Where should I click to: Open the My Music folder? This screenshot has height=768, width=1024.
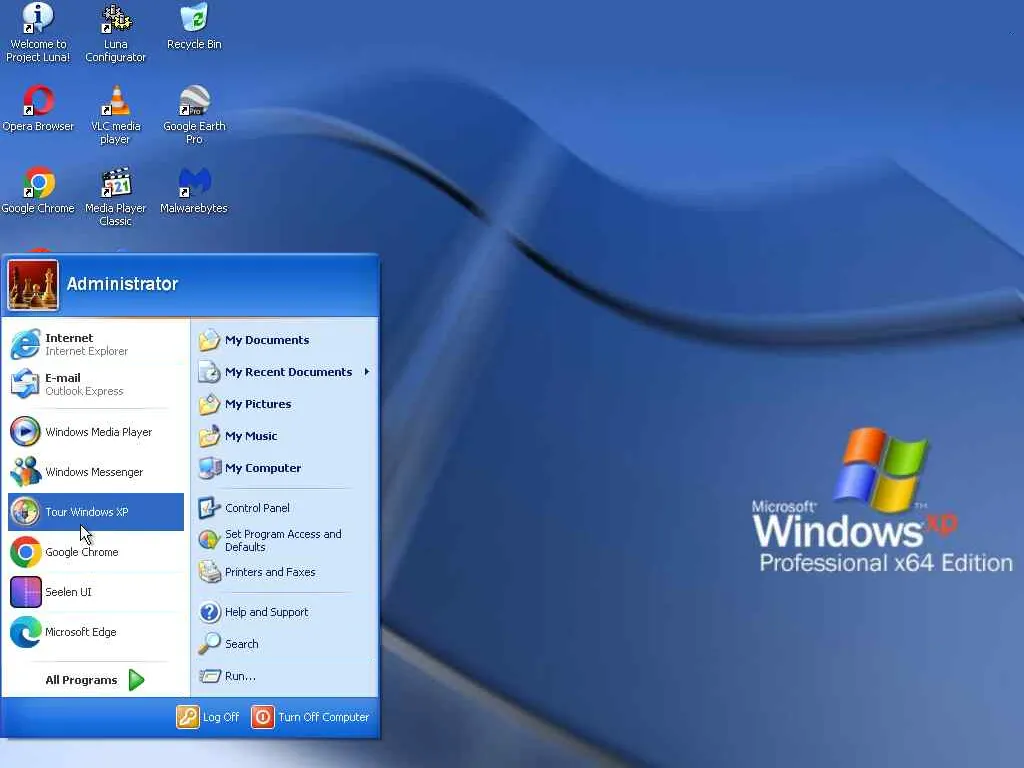(284, 436)
